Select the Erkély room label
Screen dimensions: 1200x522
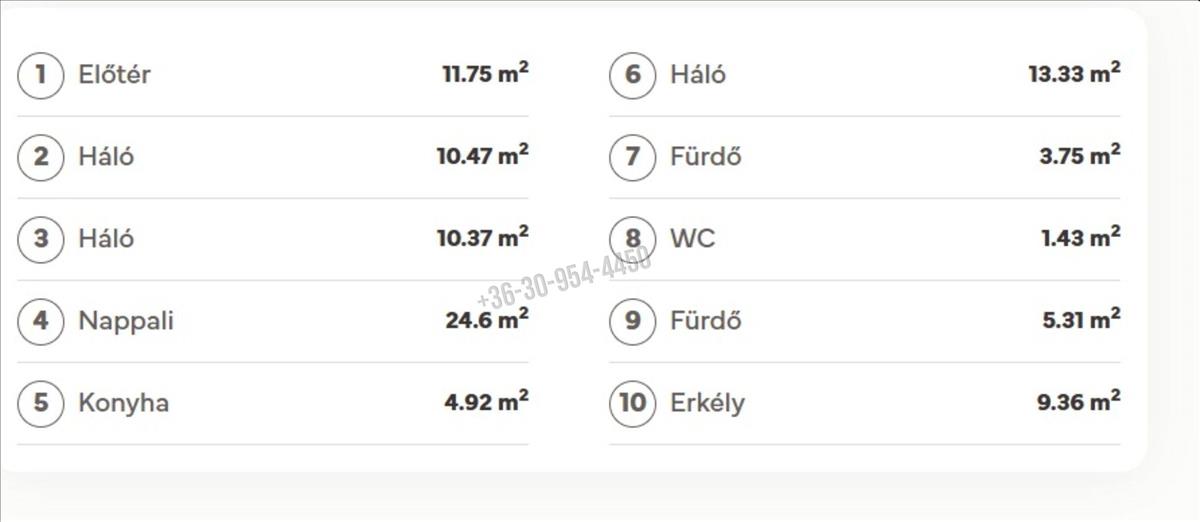[707, 403]
